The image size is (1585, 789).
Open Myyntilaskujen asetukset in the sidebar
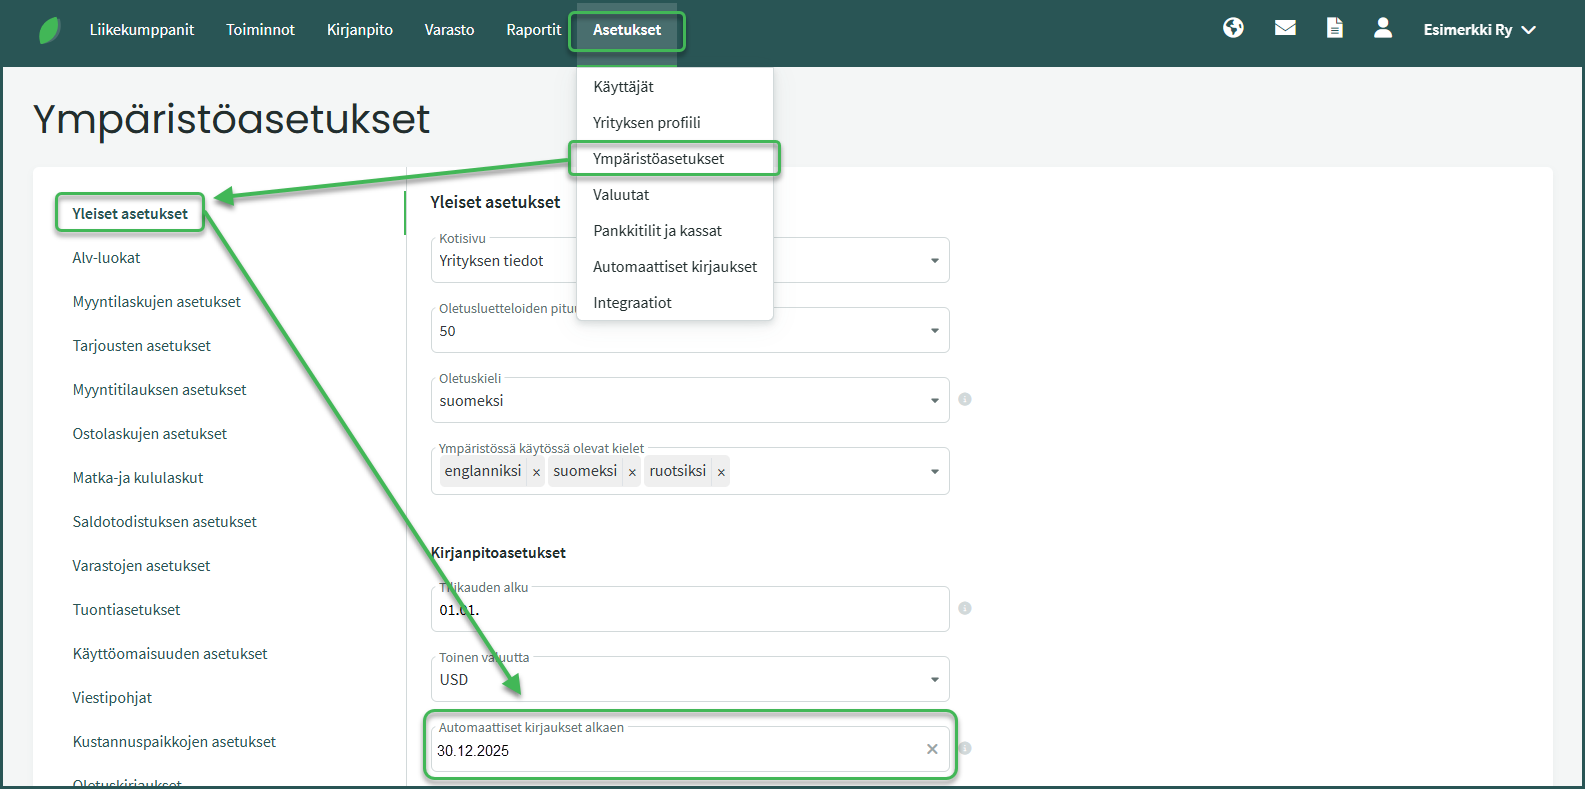156,302
